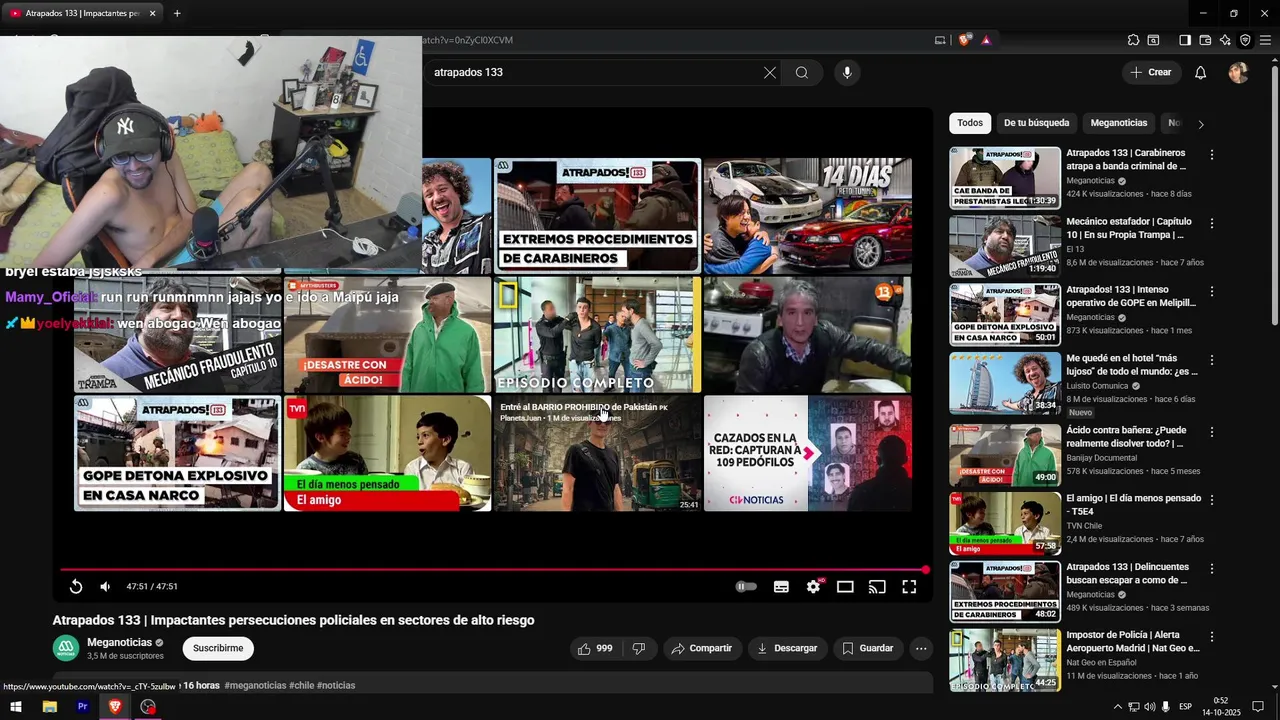Image resolution: width=1280 pixels, height=720 pixels.
Task: Open the Mecánico estafador sidebar thumbnail
Action: click(1005, 246)
